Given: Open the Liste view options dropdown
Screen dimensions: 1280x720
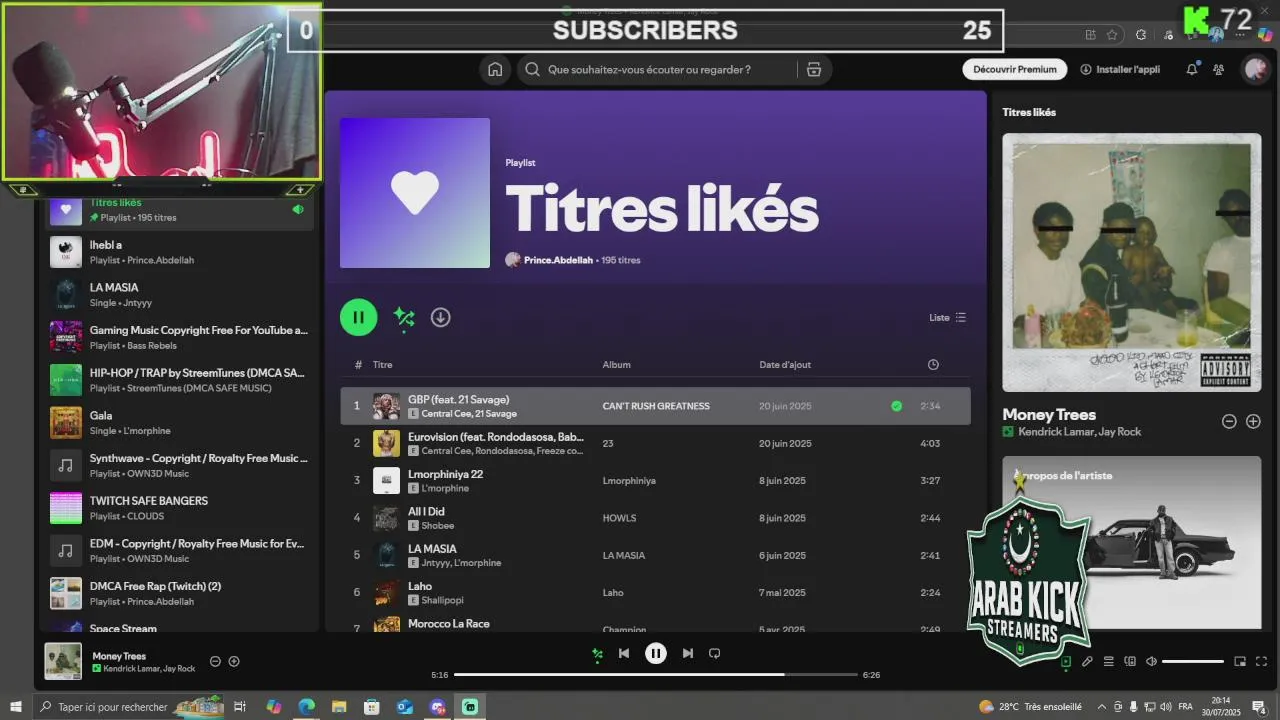Looking at the screenshot, I should (947, 318).
